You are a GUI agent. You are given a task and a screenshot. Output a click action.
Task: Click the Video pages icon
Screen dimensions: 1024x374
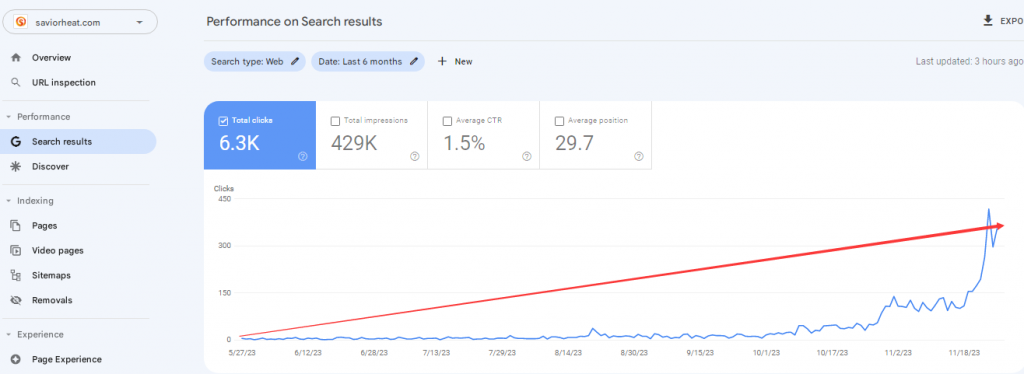(16, 251)
